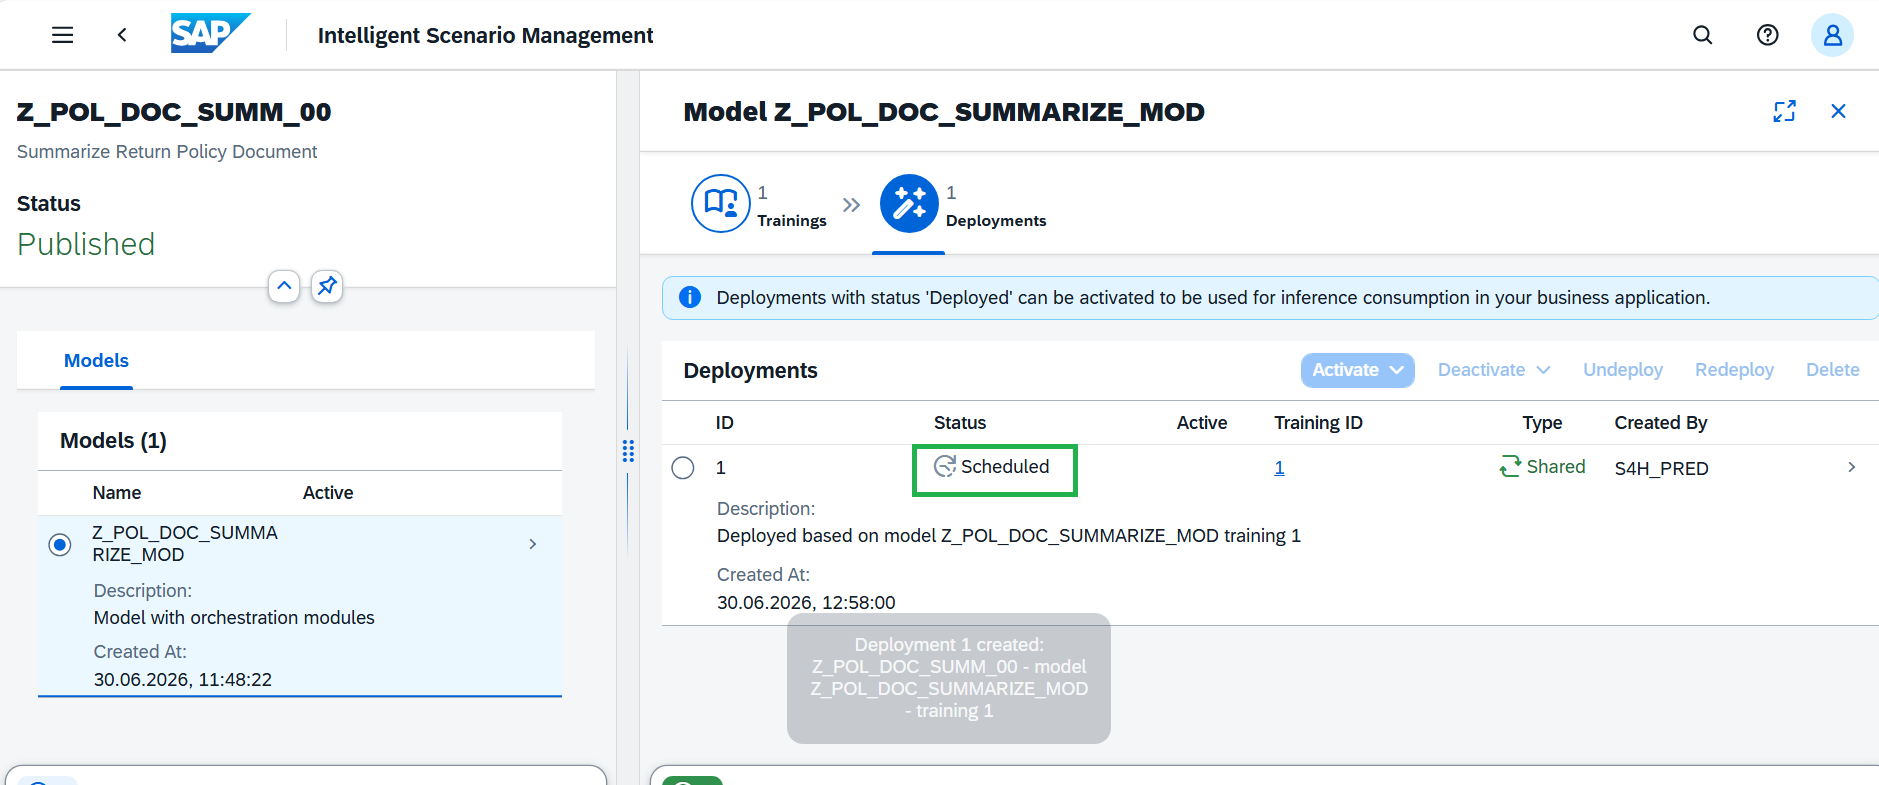Open Training ID 1 link
The height and width of the screenshot is (785, 1879).
click(1279, 467)
